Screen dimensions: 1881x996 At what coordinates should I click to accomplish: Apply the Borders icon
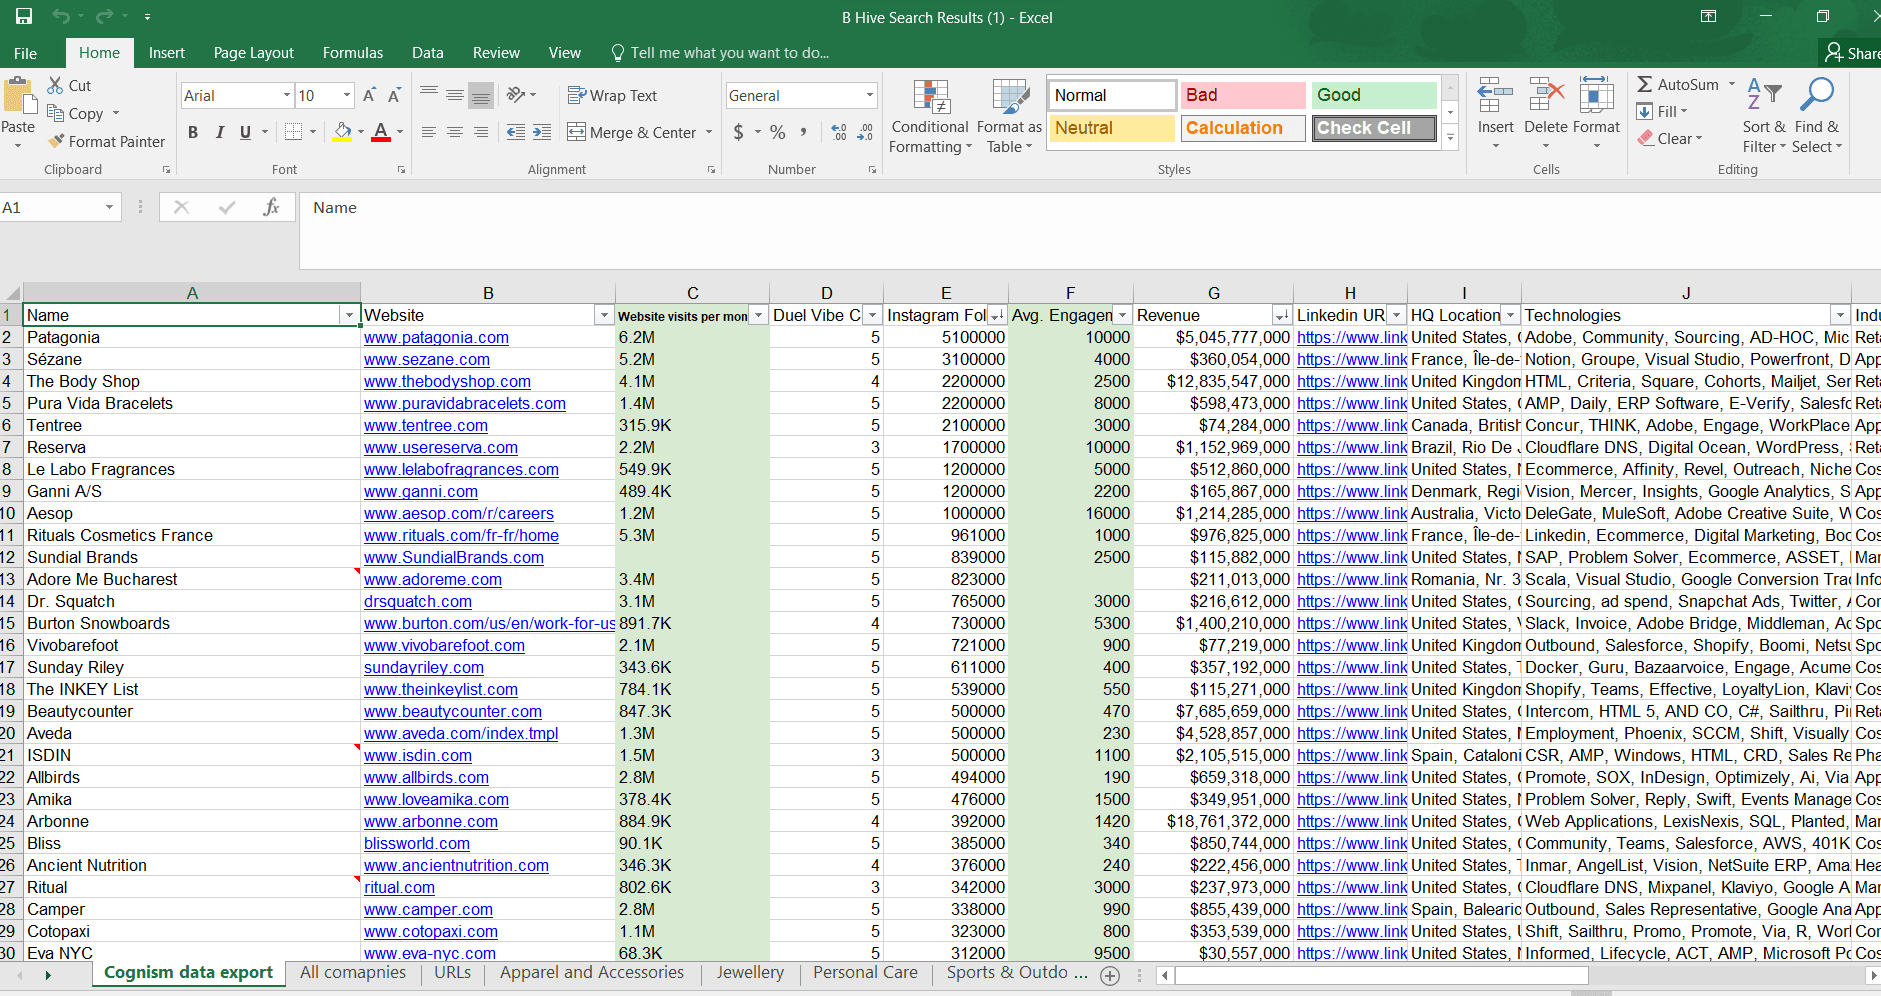[x=293, y=132]
